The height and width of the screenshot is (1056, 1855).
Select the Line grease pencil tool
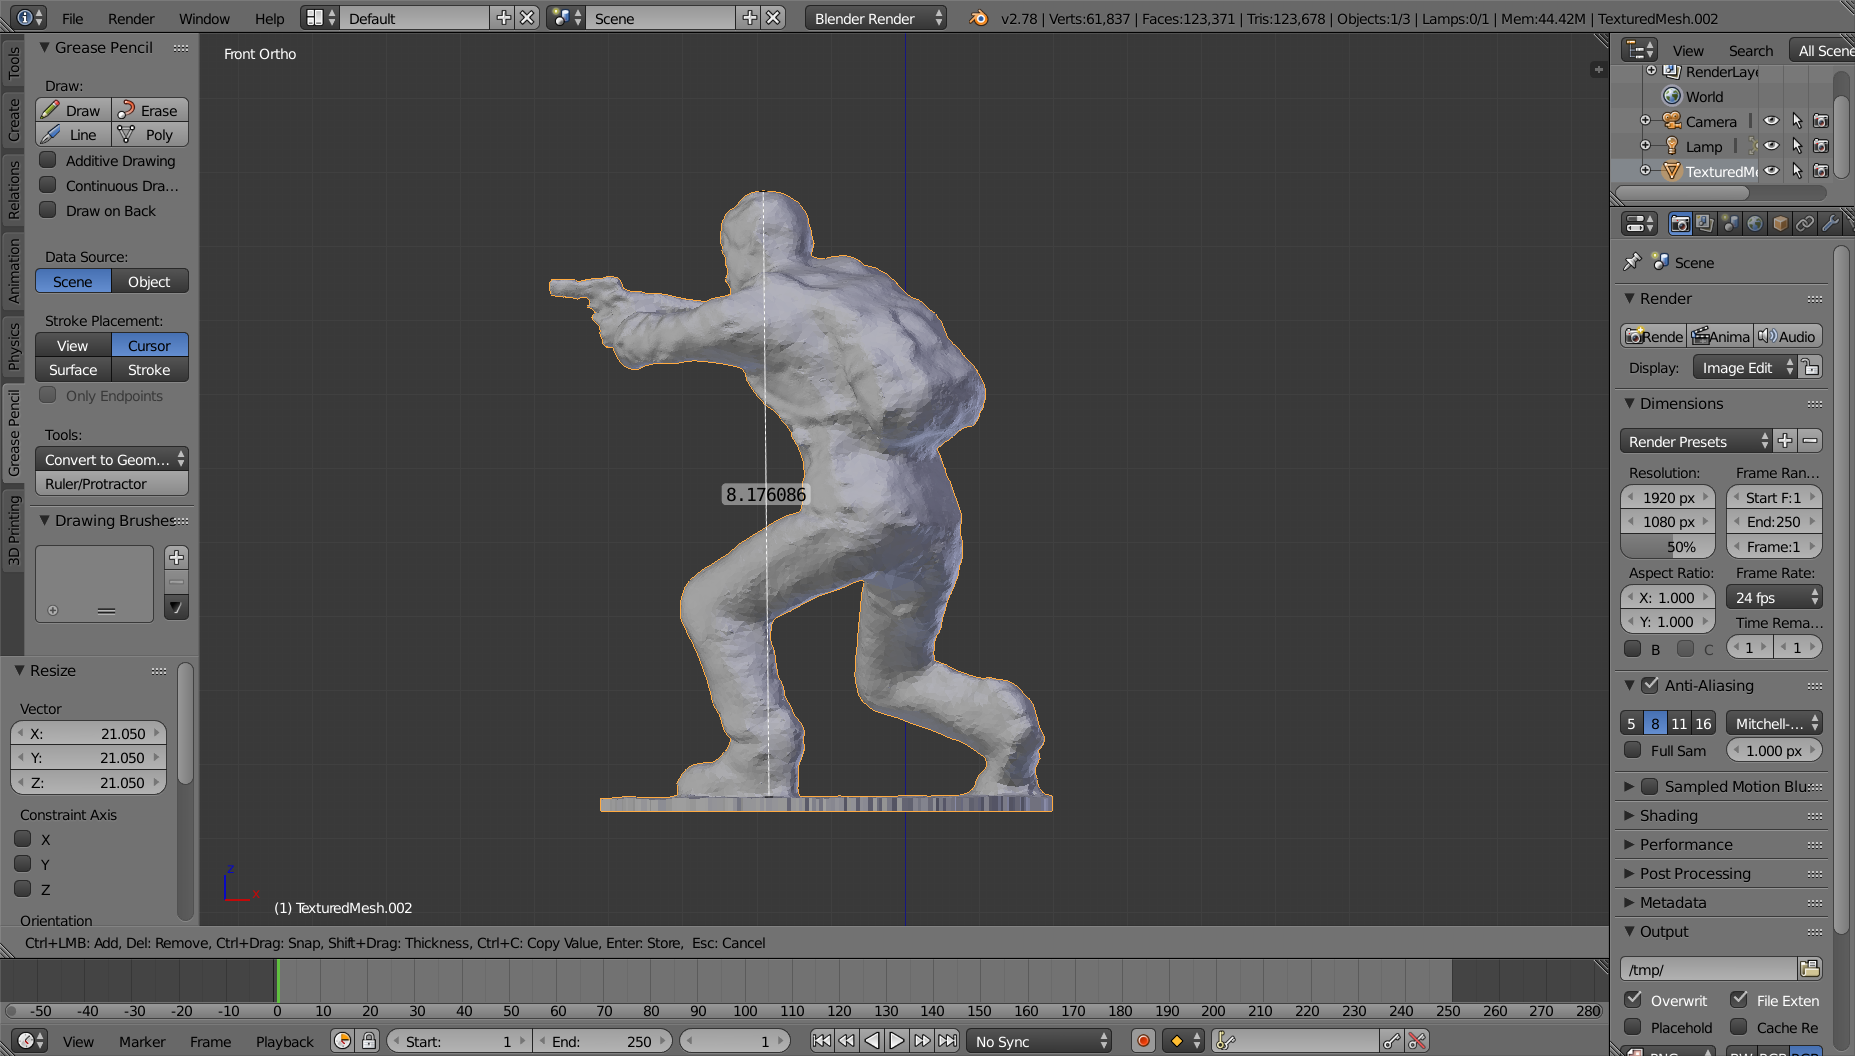point(73,134)
